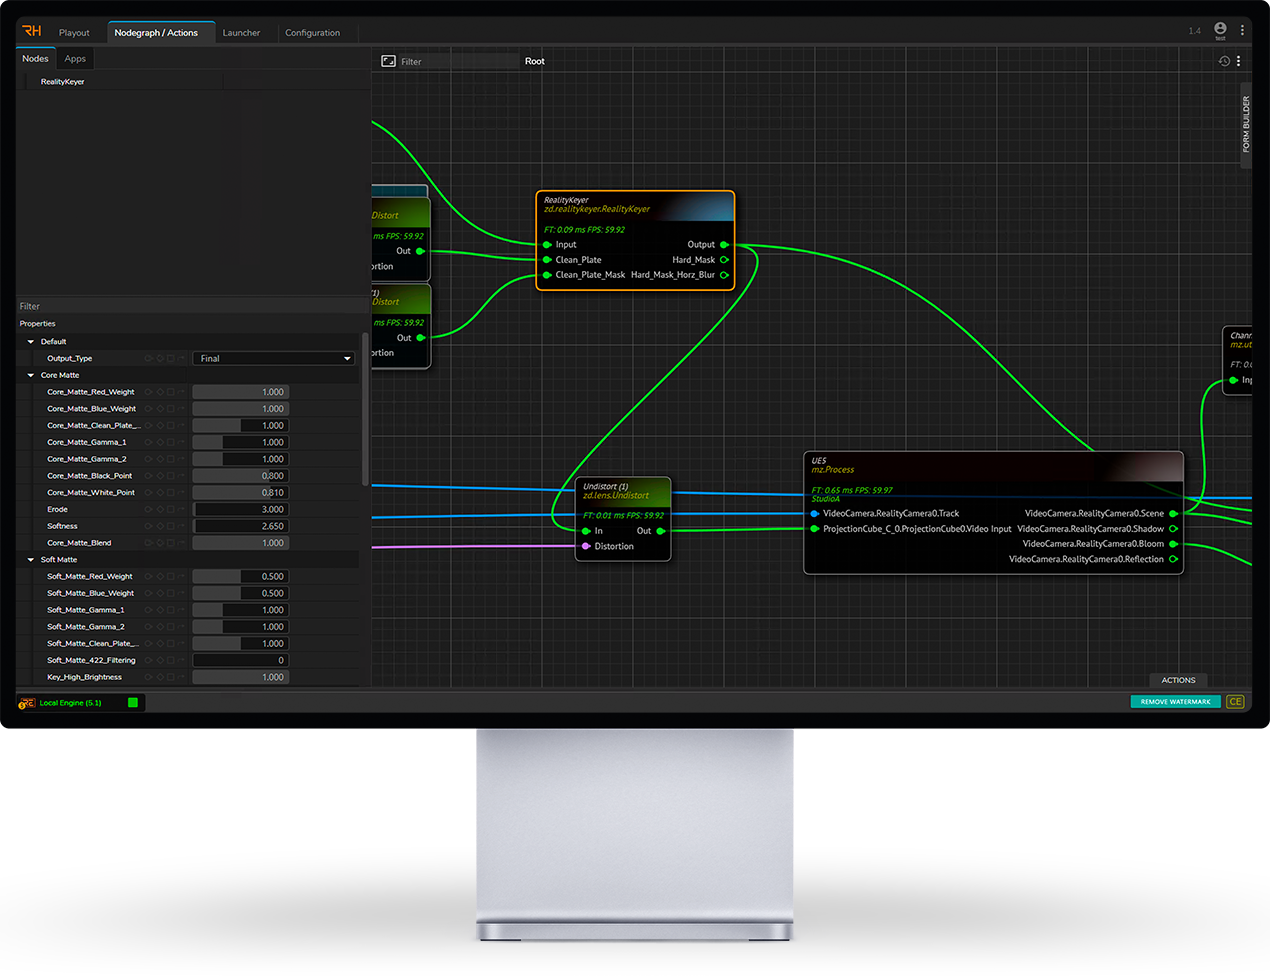Viewport: 1270px width, 976px height.
Task: Open the Form Builder side panel
Action: point(1246,125)
